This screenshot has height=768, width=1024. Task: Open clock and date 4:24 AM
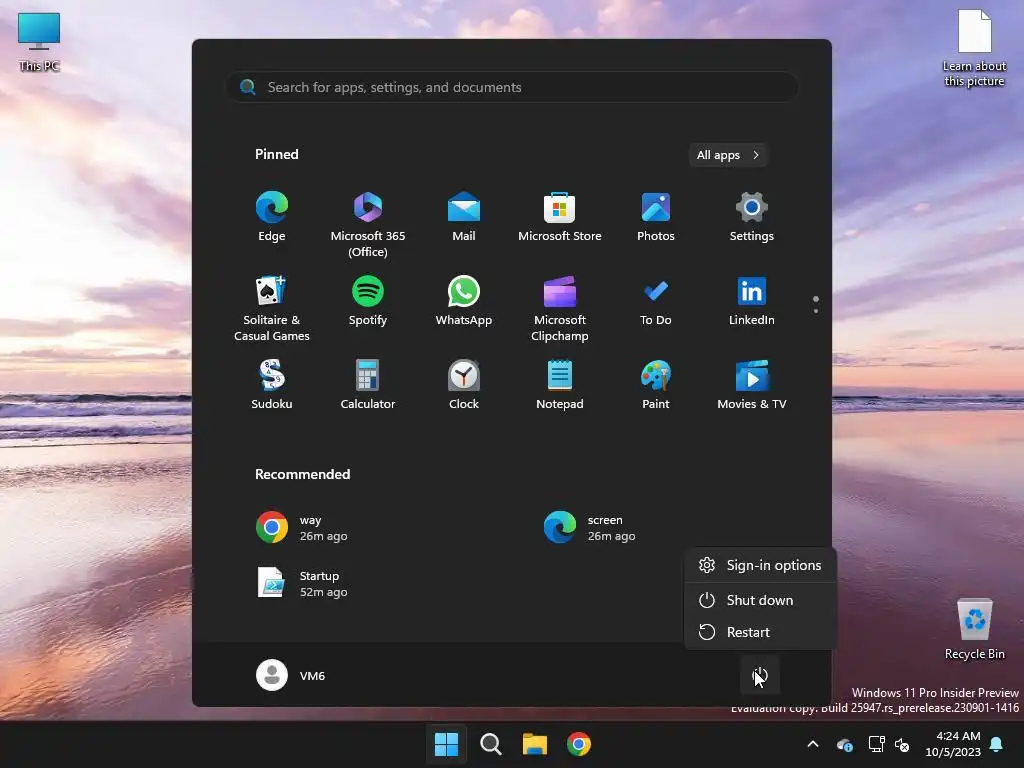coord(953,744)
